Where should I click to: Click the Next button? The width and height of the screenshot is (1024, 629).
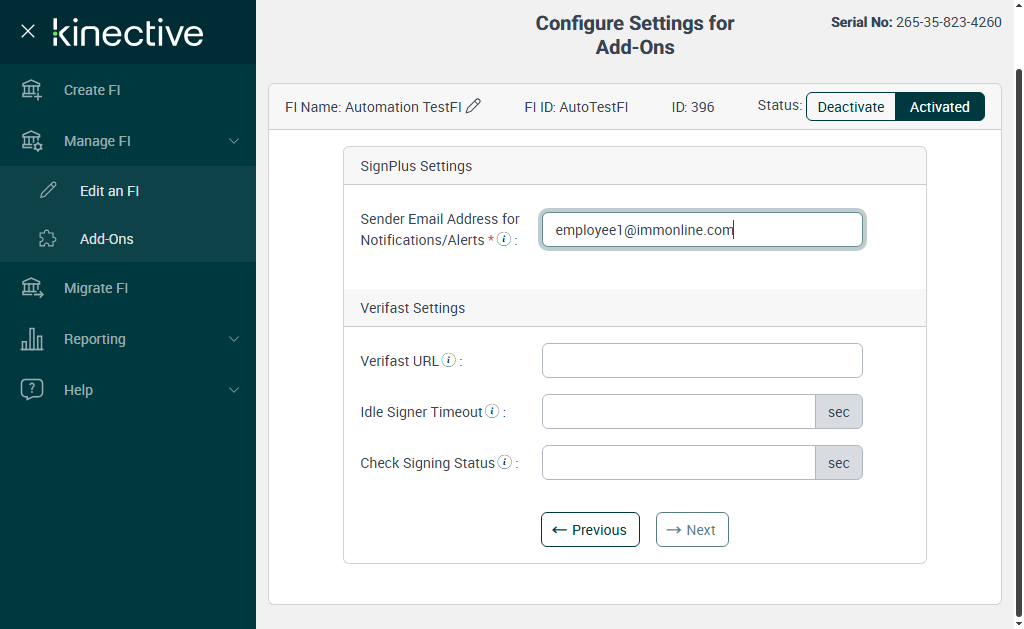pyautogui.click(x=692, y=530)
